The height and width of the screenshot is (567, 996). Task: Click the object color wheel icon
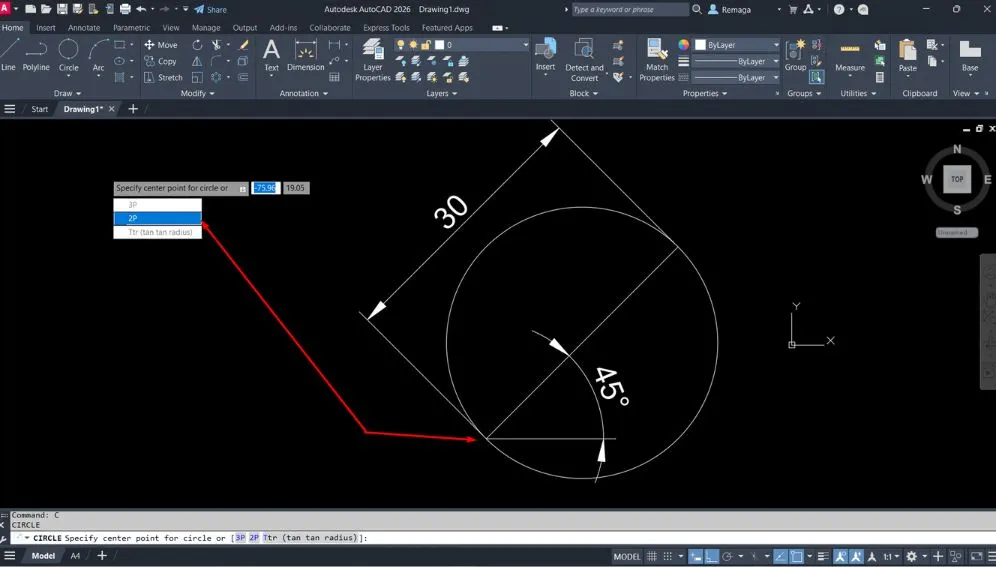point(683,45)
